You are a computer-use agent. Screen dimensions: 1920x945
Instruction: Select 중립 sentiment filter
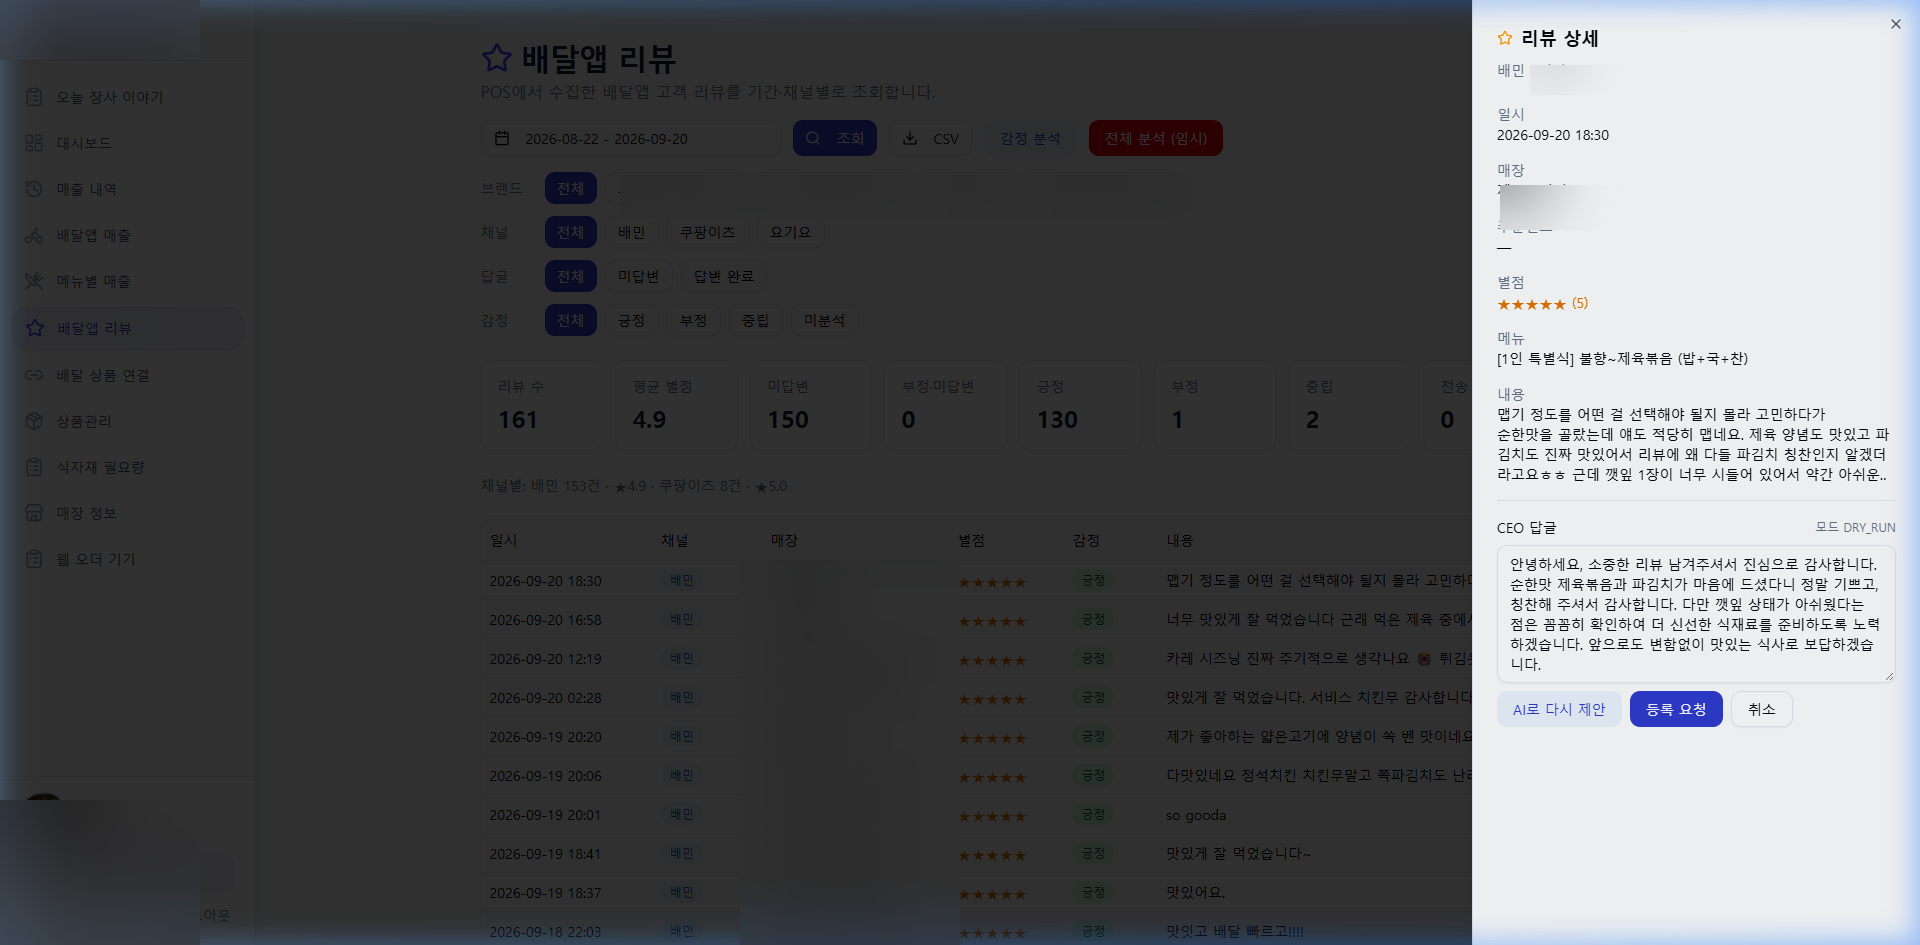coord(755,320)
